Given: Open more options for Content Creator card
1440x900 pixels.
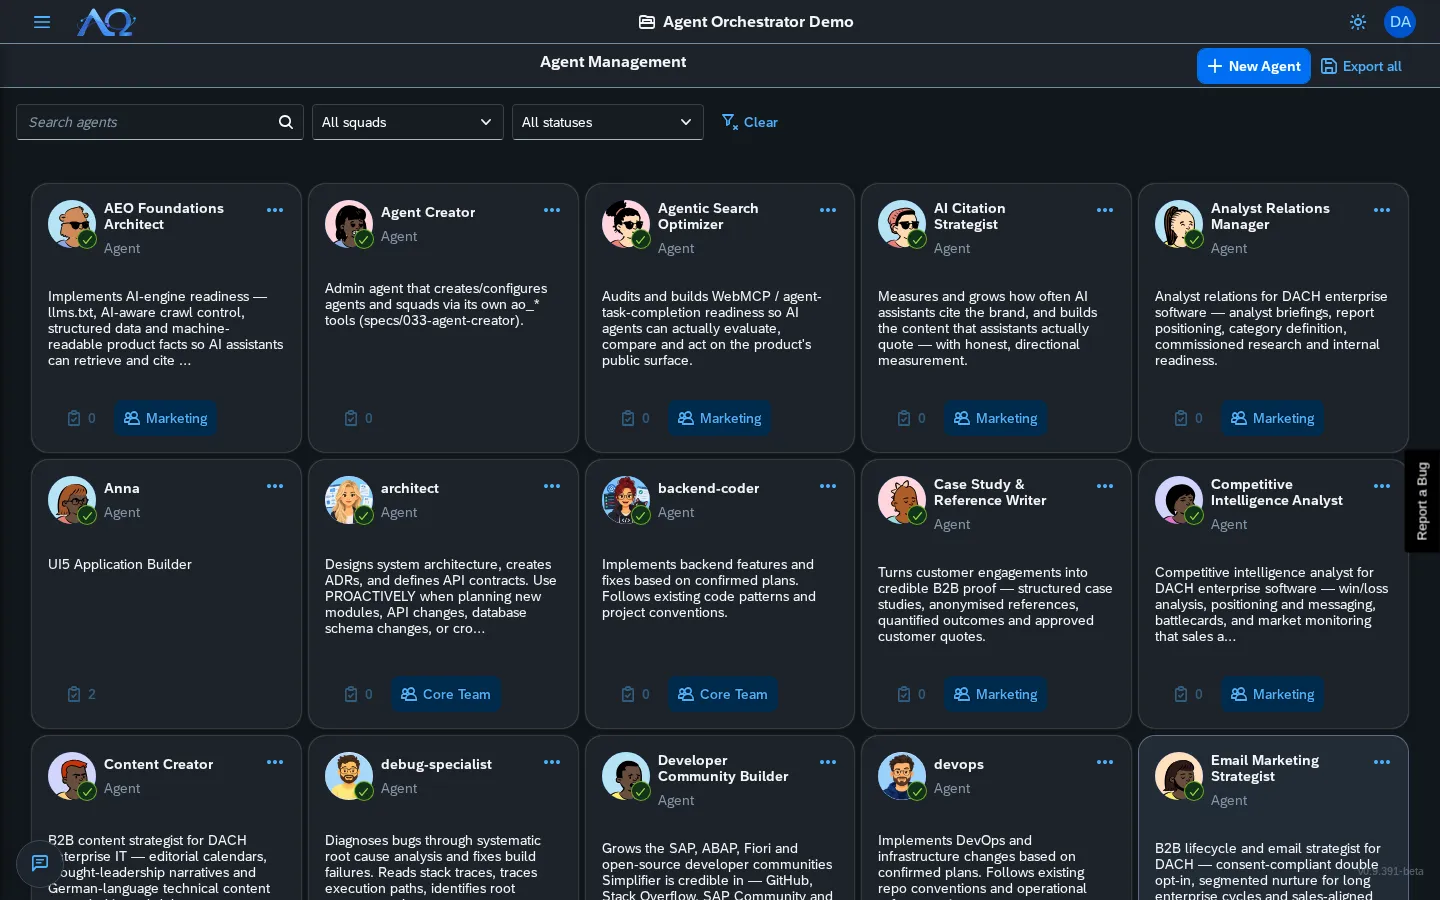Looking at the screenshot, I should 275,762.
